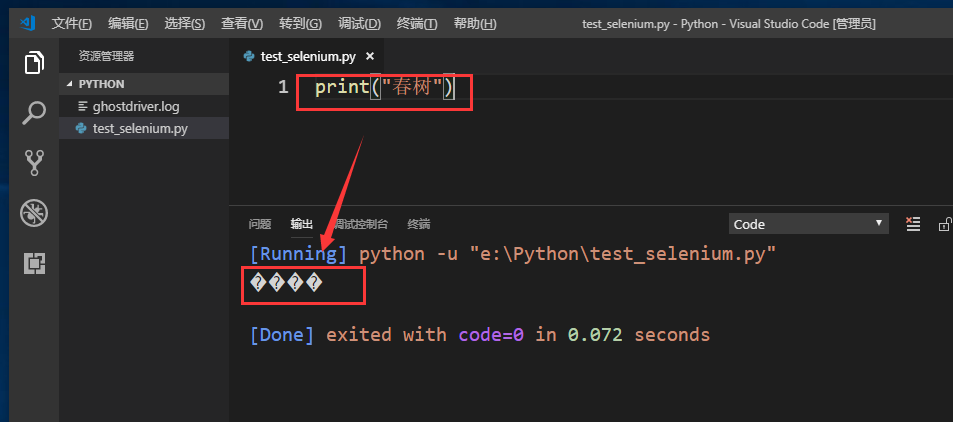Screen dimensions: 953x422
Task: Click the VS Code logo icon
Action: [x=27, y=23]
